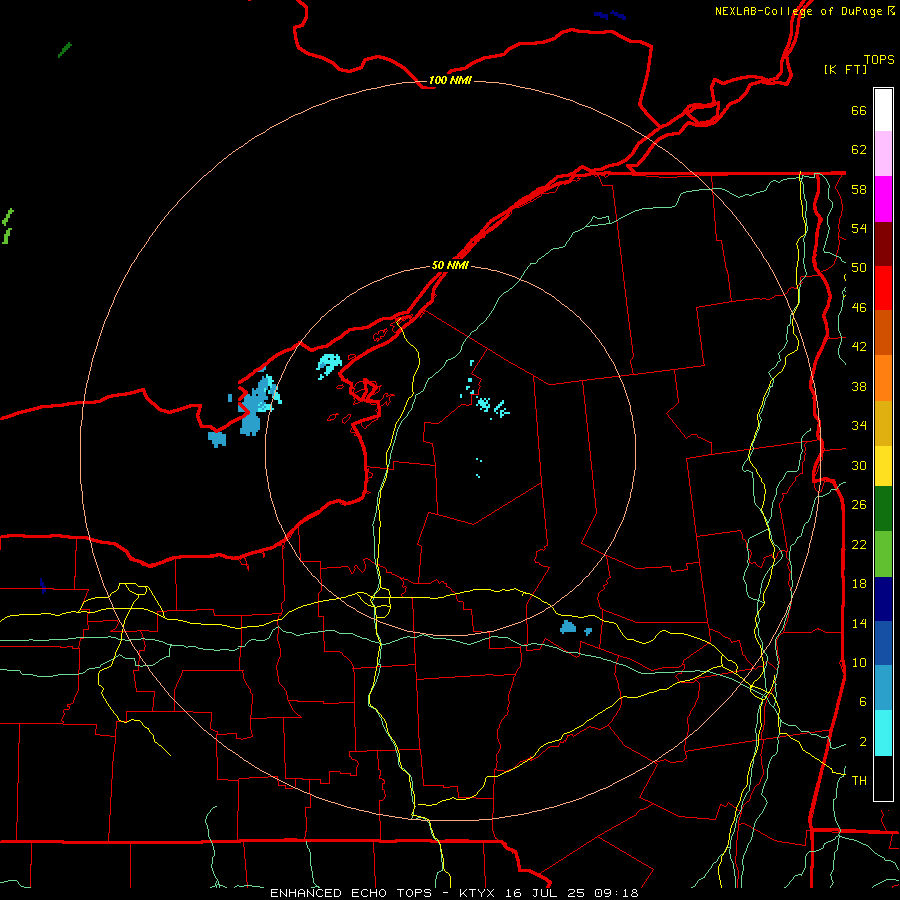The image size is (900, 900).
Task: Click the bright red legend swatch
Action: tap(883, 288)
